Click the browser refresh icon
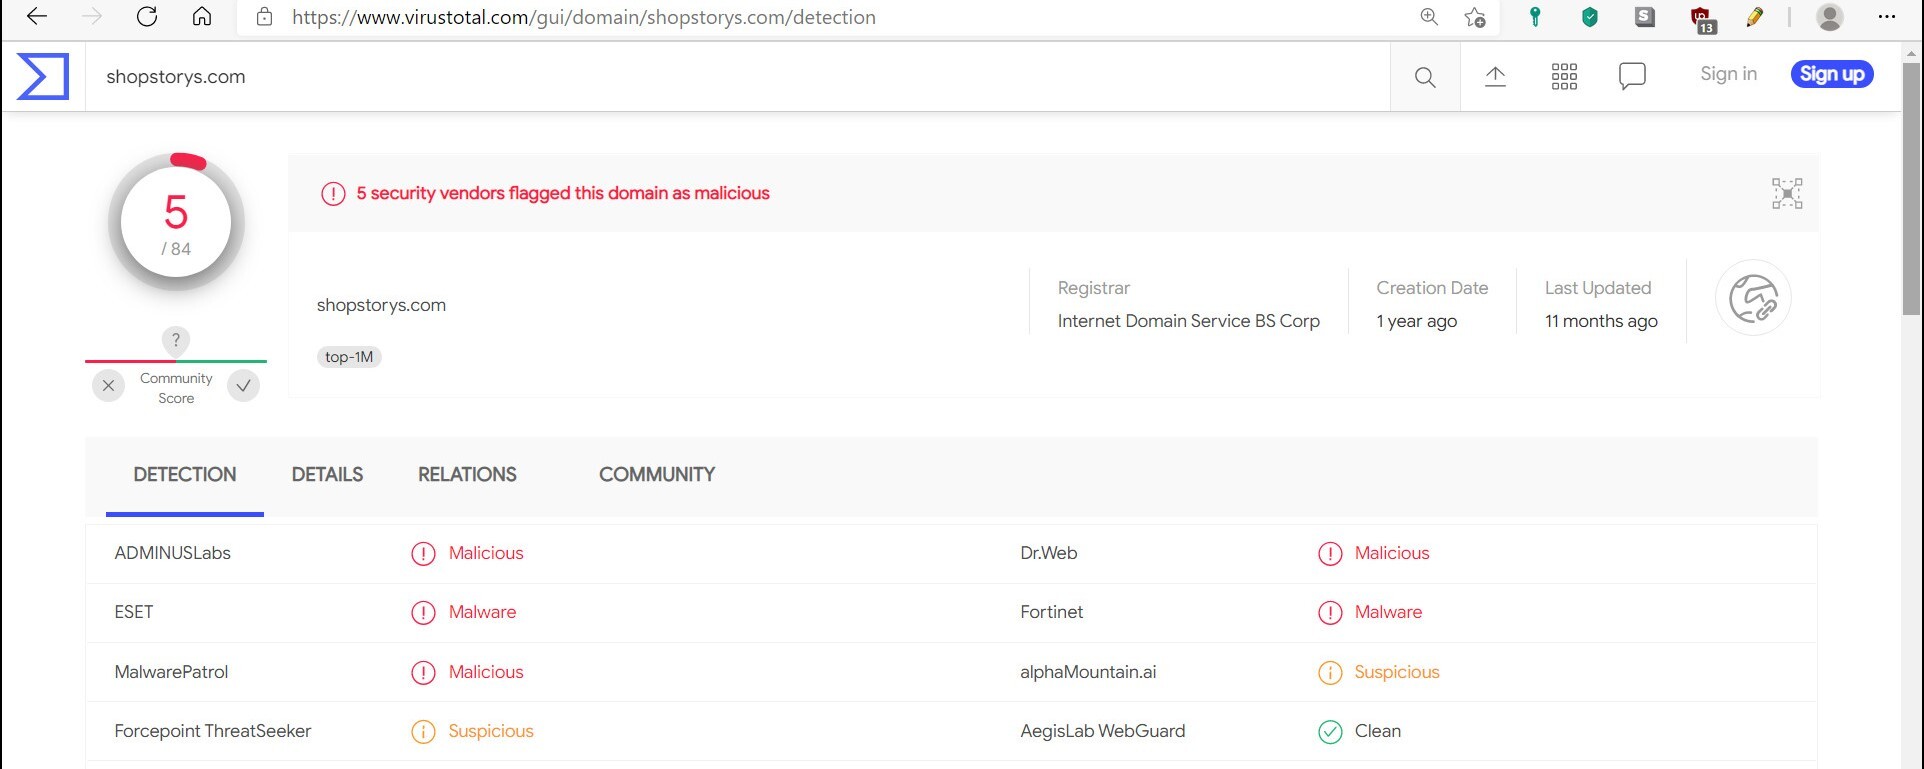This screenshot has height=769, width=1924. pos(147,17)
